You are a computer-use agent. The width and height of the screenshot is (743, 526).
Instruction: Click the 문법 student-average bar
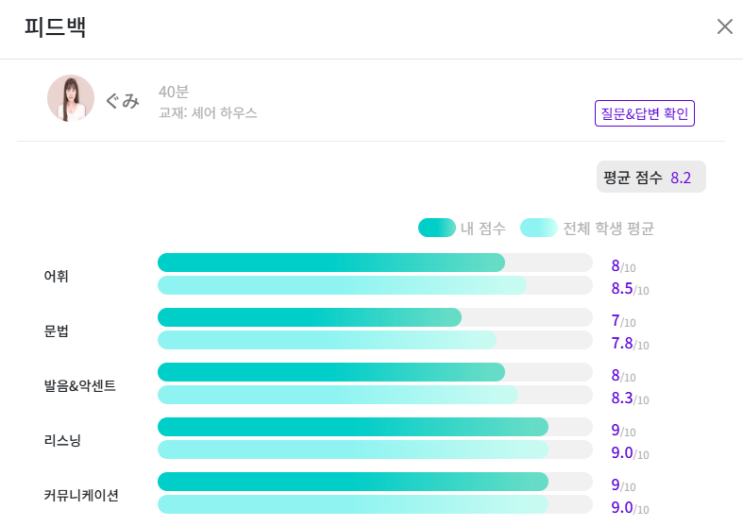click(x=327, y=341)
